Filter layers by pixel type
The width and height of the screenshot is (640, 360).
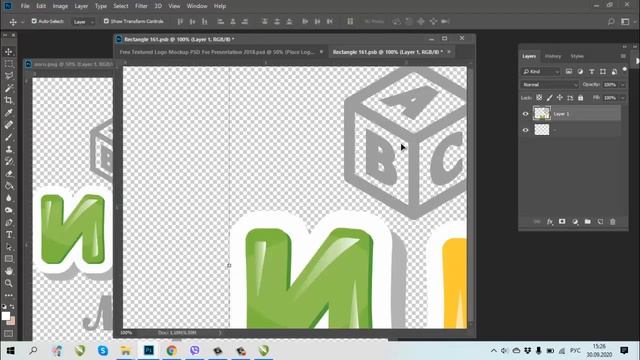pyautogui.click(x=569, y=71)
